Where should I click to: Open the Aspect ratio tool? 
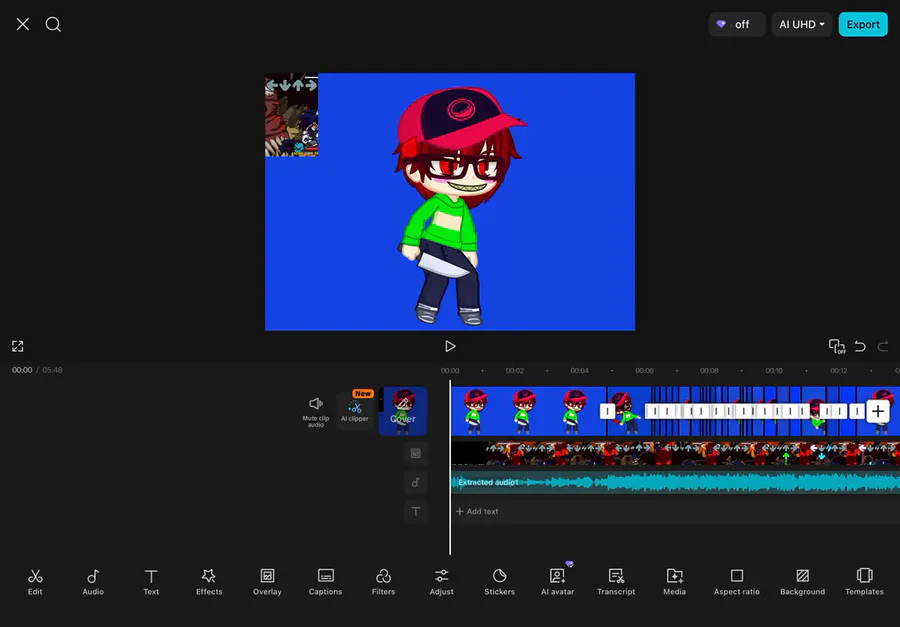736,582
